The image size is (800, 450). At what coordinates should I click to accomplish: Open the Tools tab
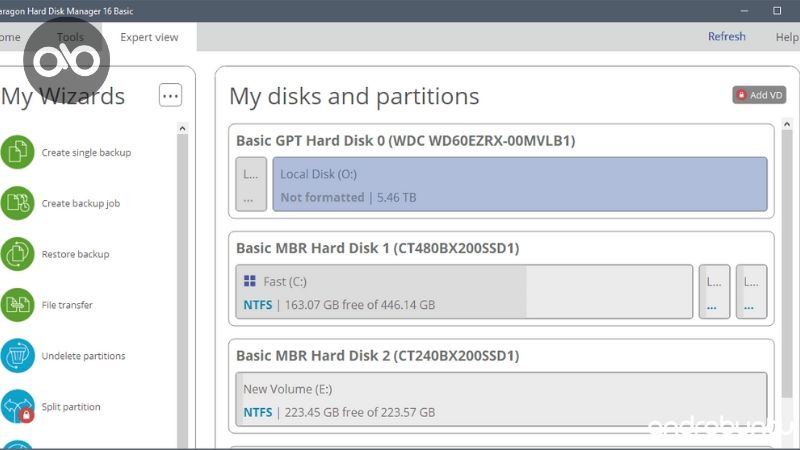[x=70, y=37]
